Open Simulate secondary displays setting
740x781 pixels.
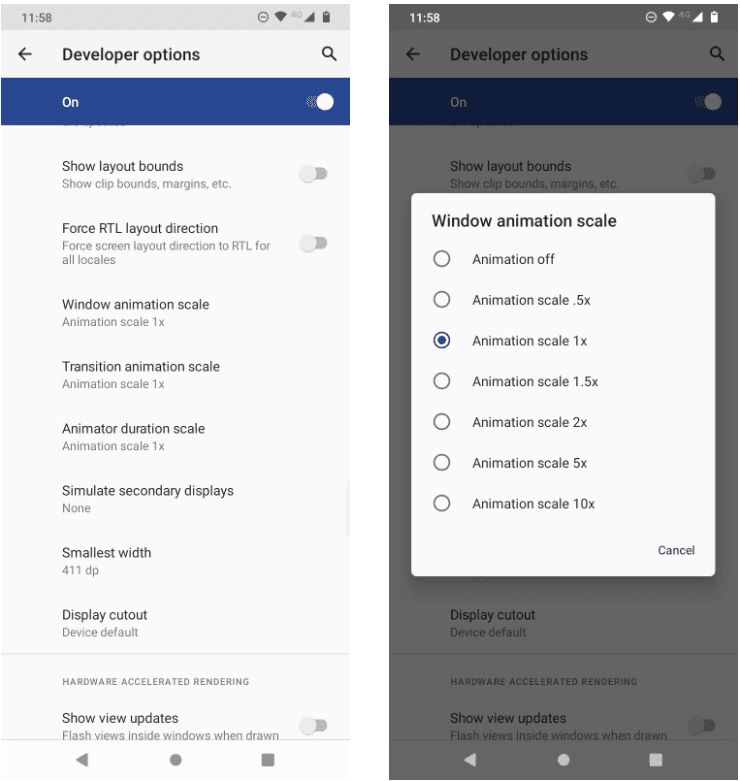tap(175, 499)
